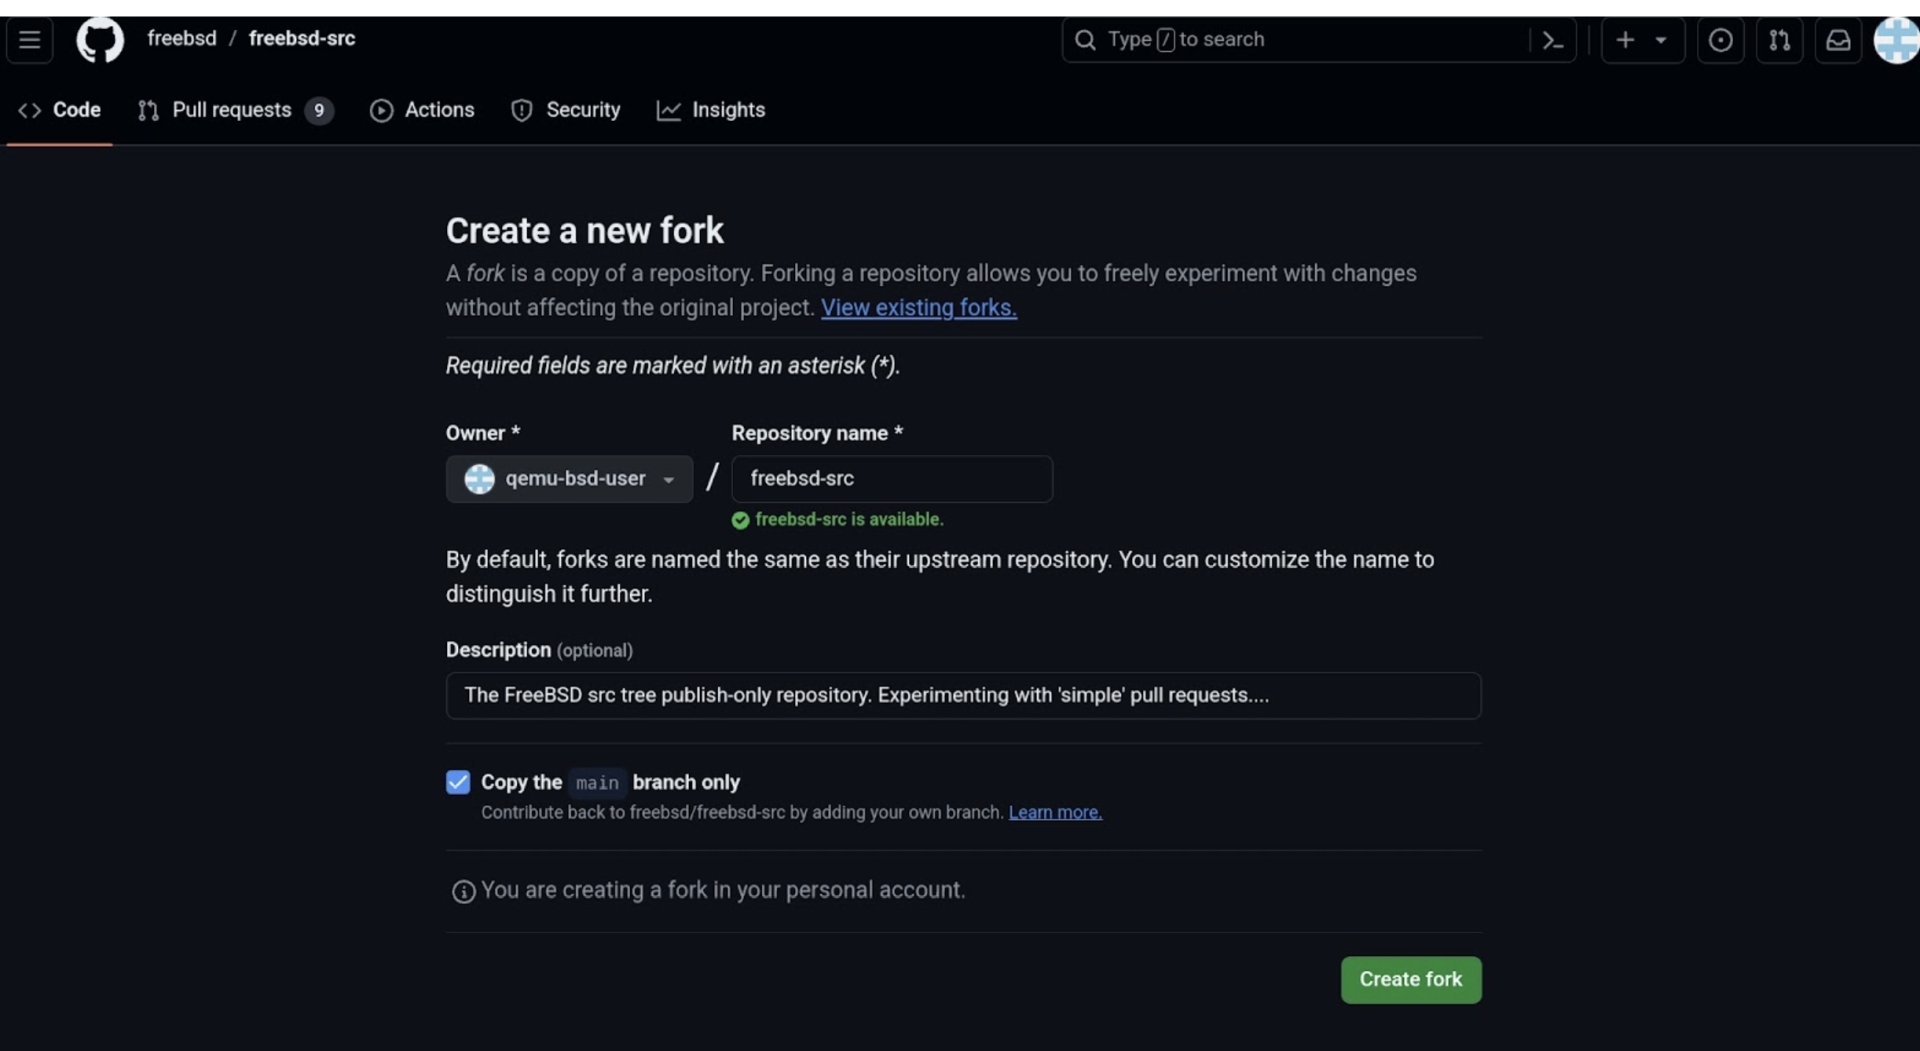Uncheck Copy the main branch only

(x=458, y=782)
